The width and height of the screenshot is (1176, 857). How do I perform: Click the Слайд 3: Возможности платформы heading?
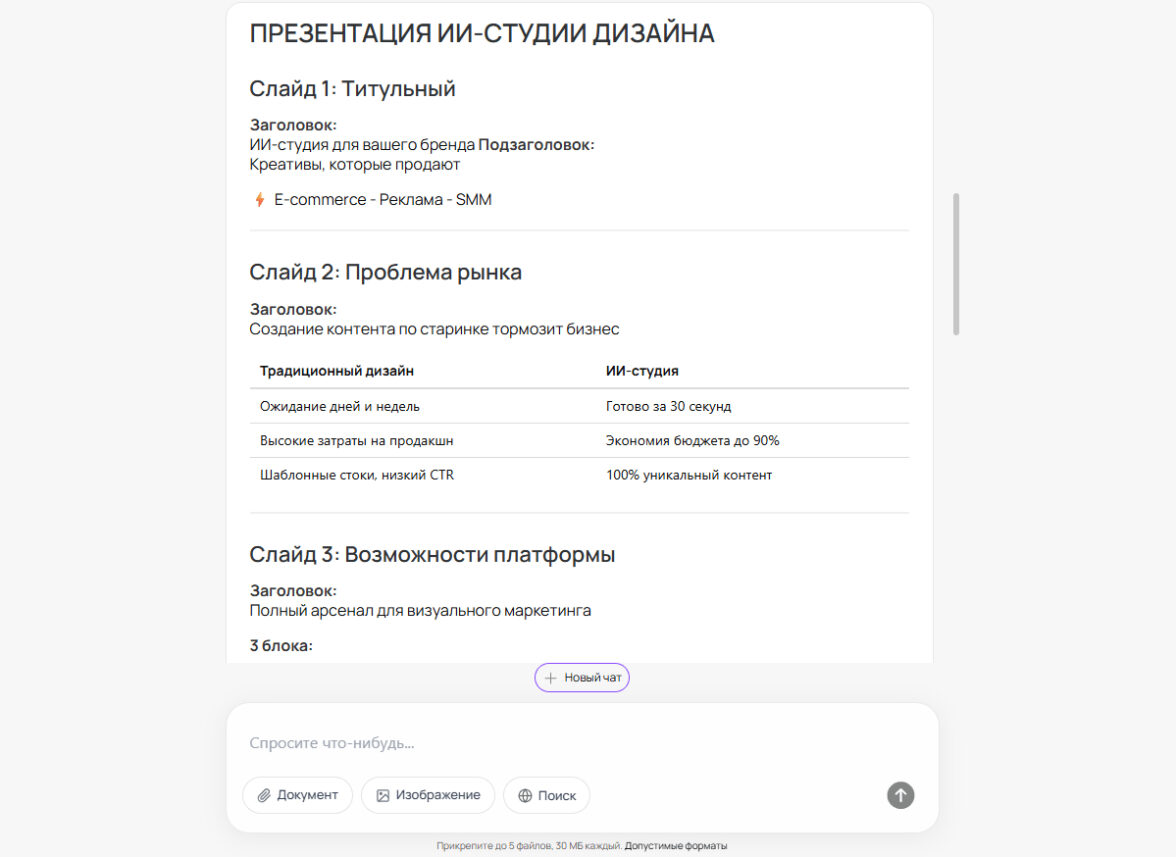coord(432,554)
